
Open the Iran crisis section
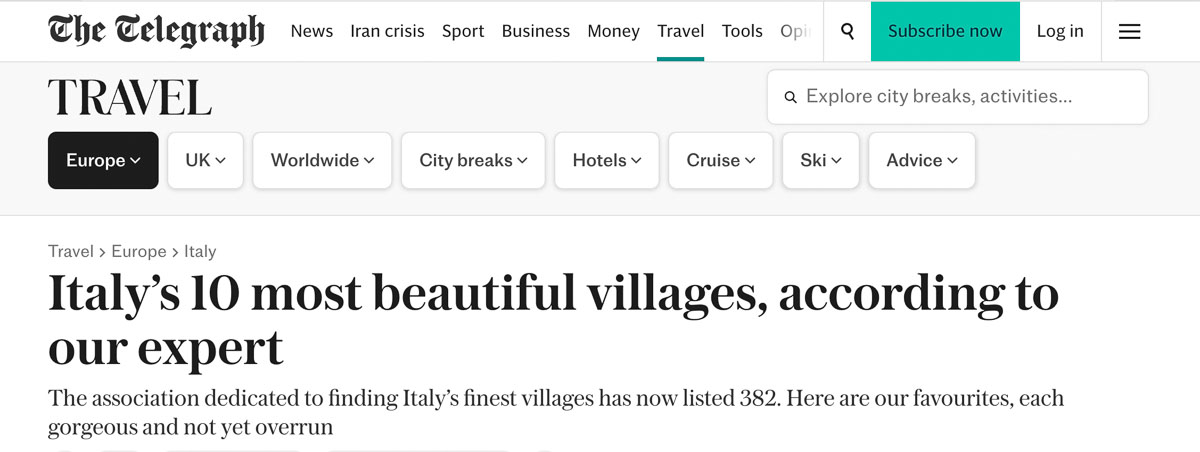(388, 31)
